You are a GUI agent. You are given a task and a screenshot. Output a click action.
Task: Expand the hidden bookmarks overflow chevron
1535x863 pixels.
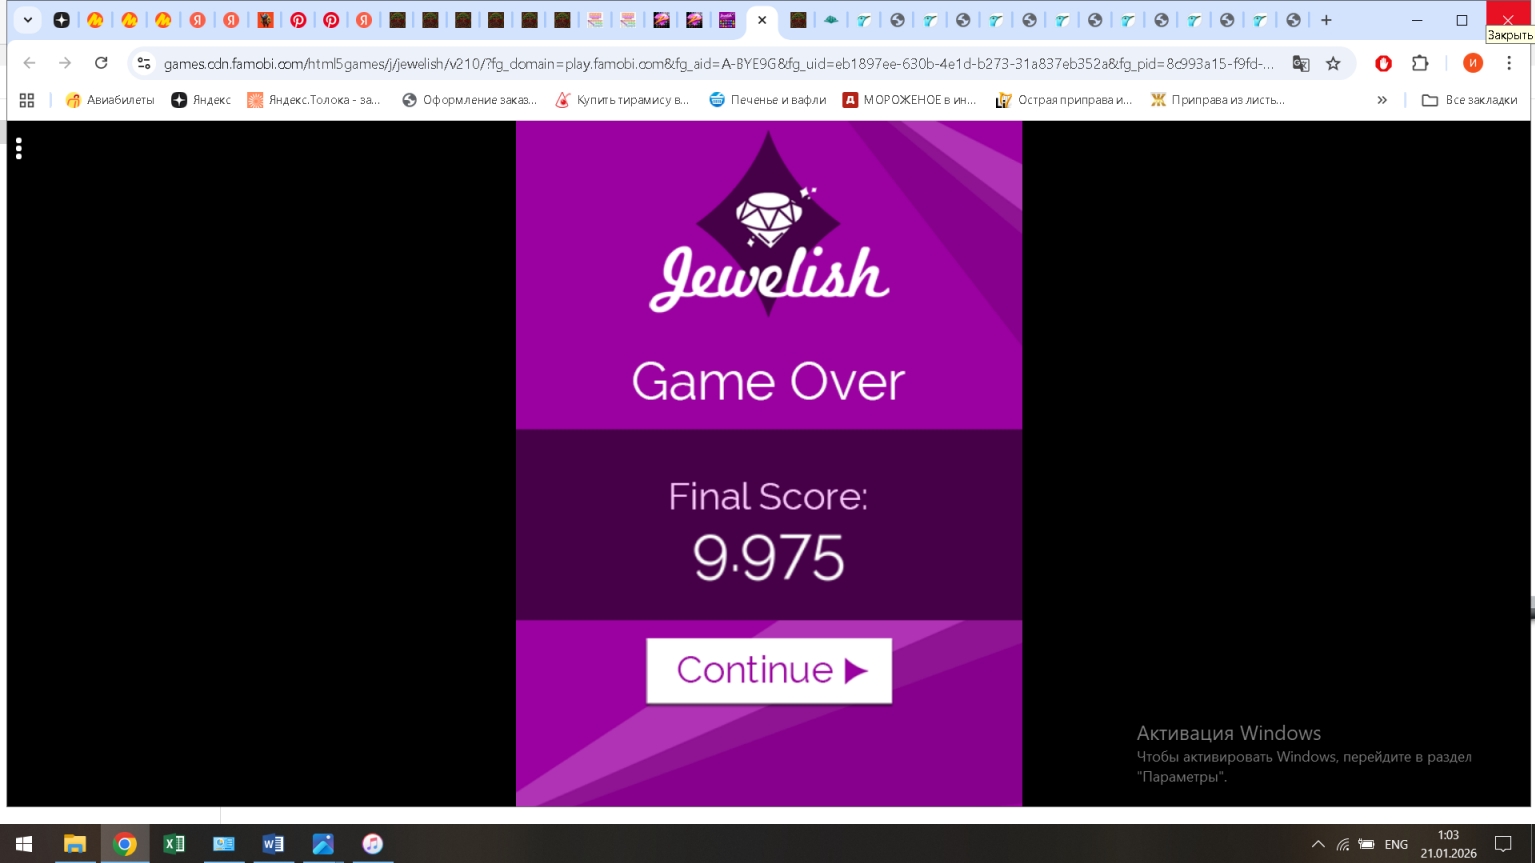click(1382, 100)
